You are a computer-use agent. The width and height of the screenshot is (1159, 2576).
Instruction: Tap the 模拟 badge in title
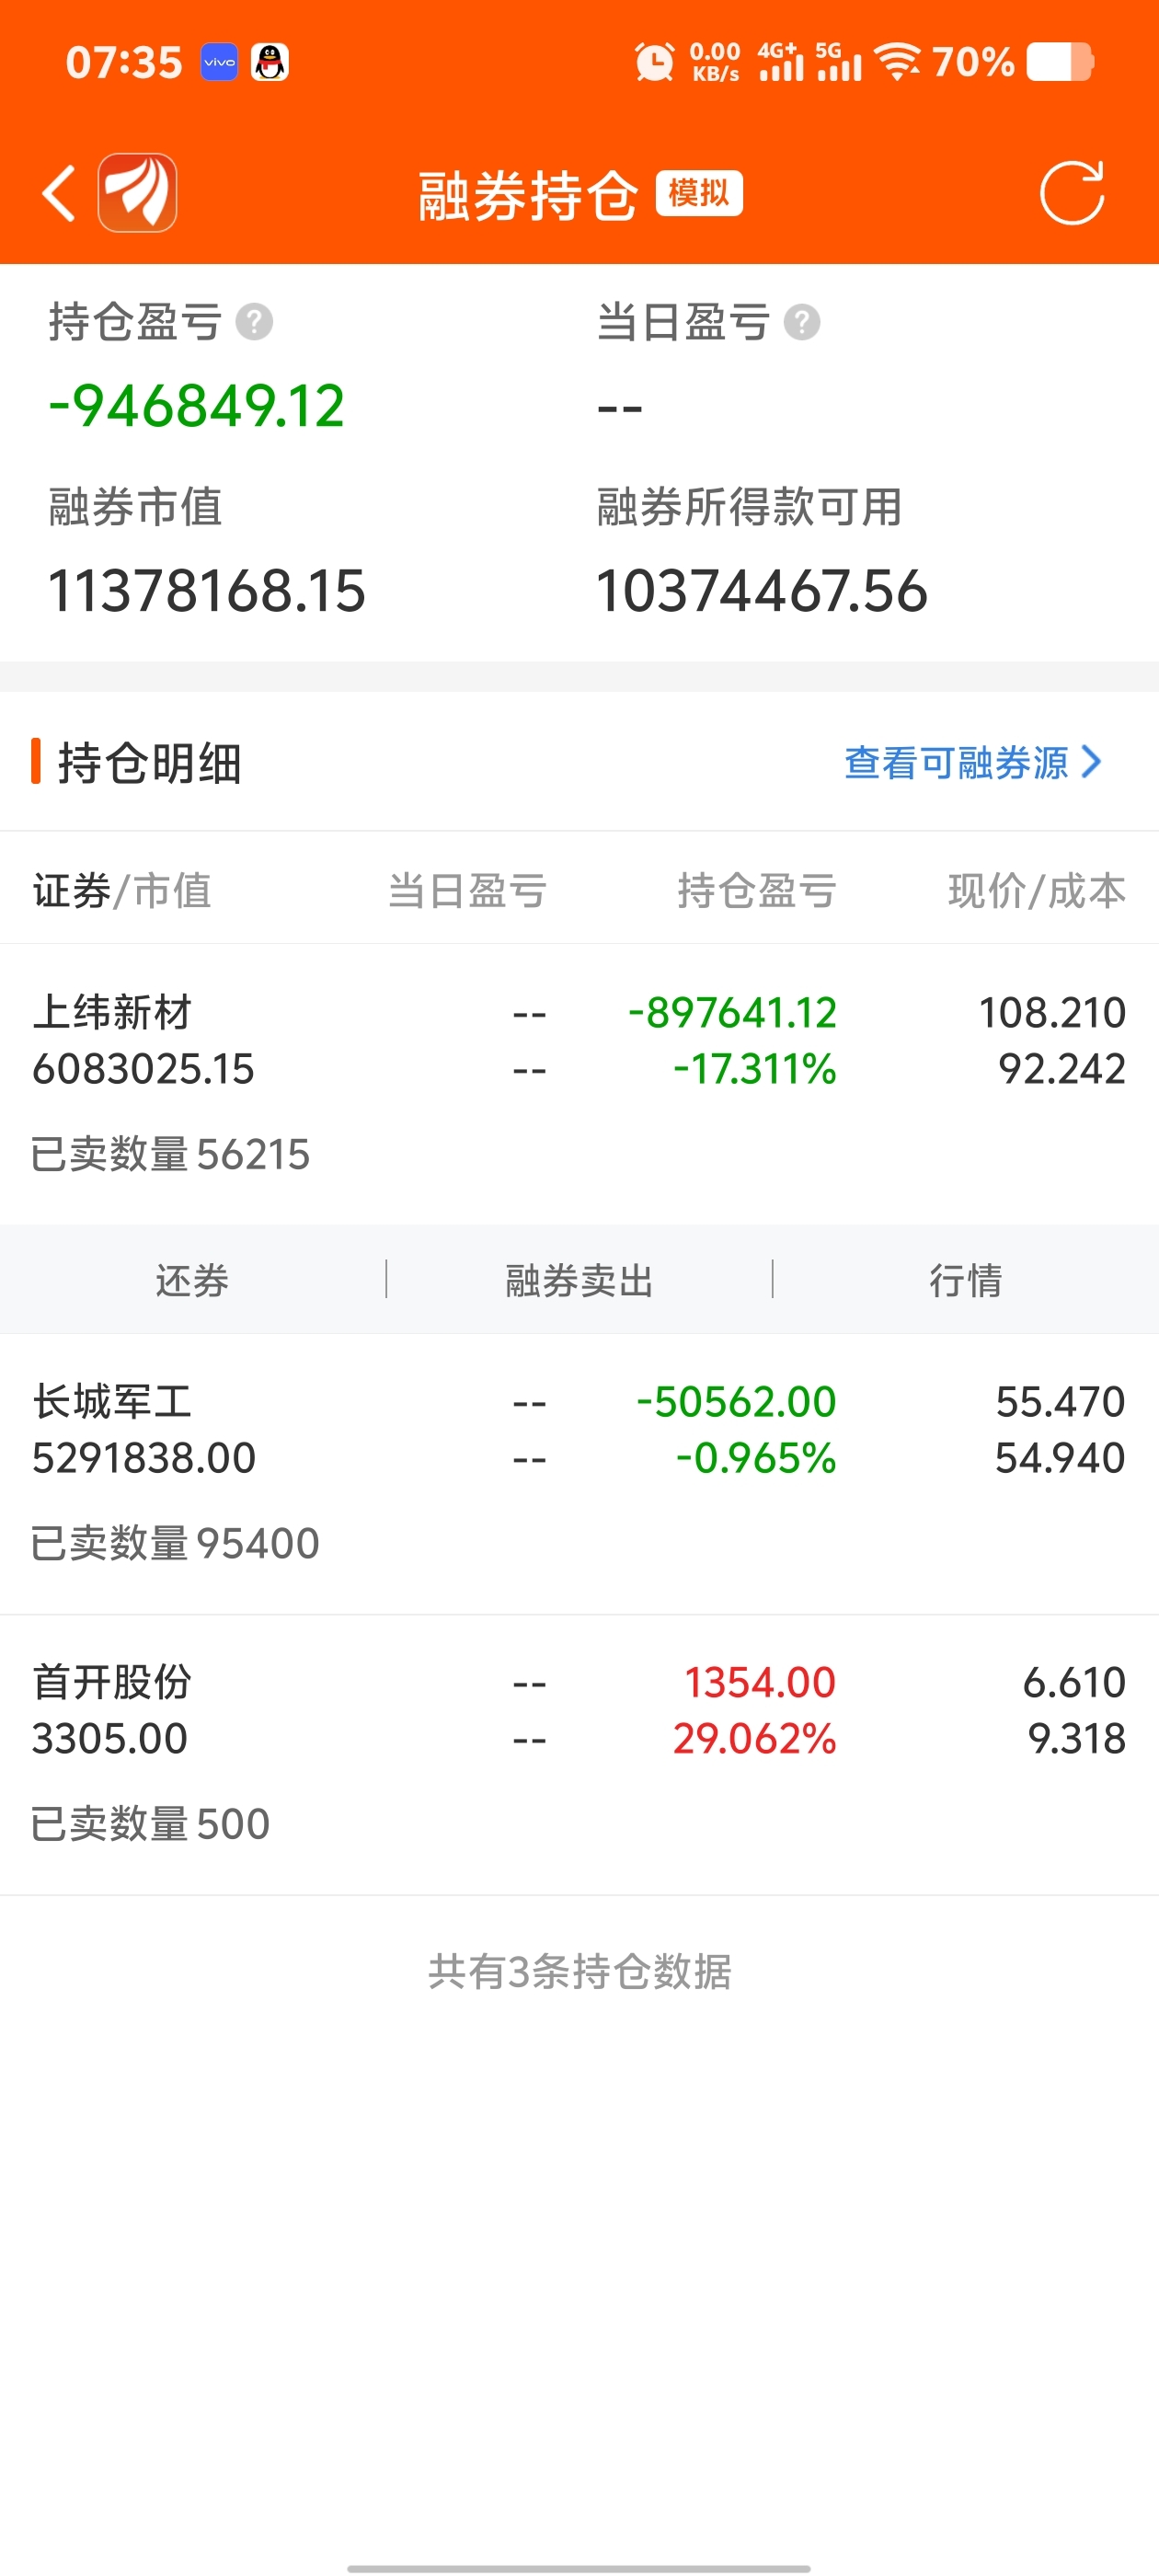pos(699,193)
